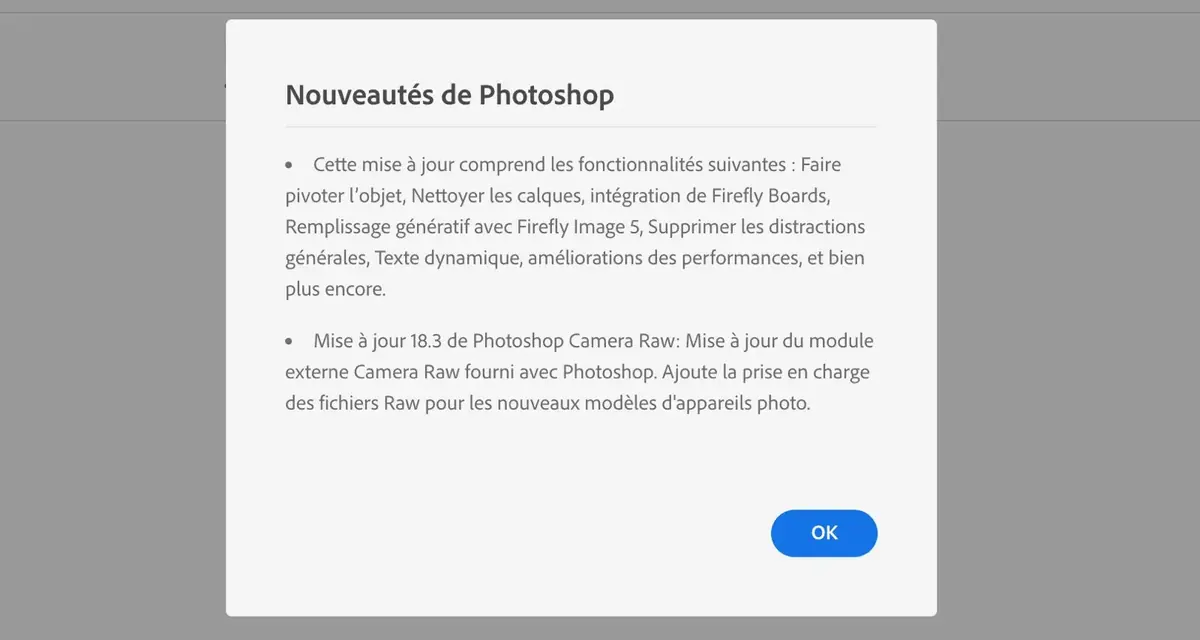Image resolution: width=1200 pixels, height=640 pixels.
Task: Select the first bullet point marker
Action: click(290, 163)
